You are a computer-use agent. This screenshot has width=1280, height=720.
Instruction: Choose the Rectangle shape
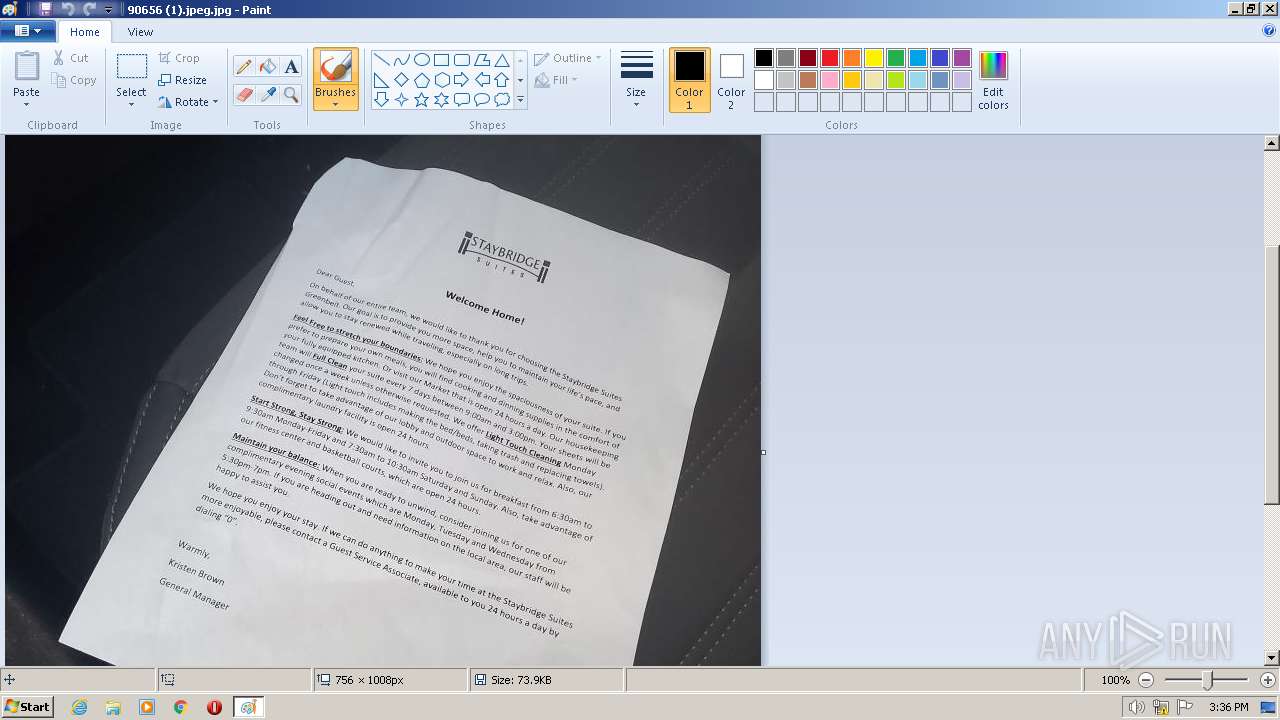pos(441,60)
